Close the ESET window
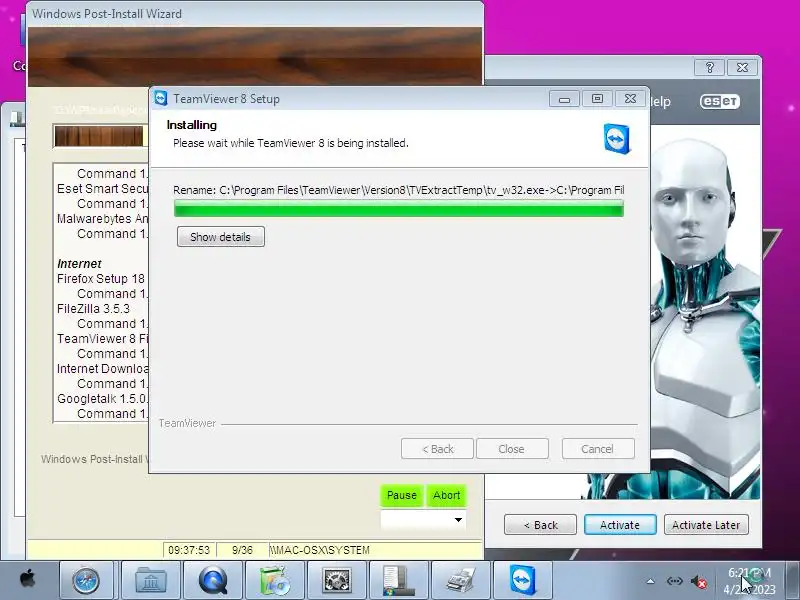This screenshot has height=600, width=800. pos(742,67)
